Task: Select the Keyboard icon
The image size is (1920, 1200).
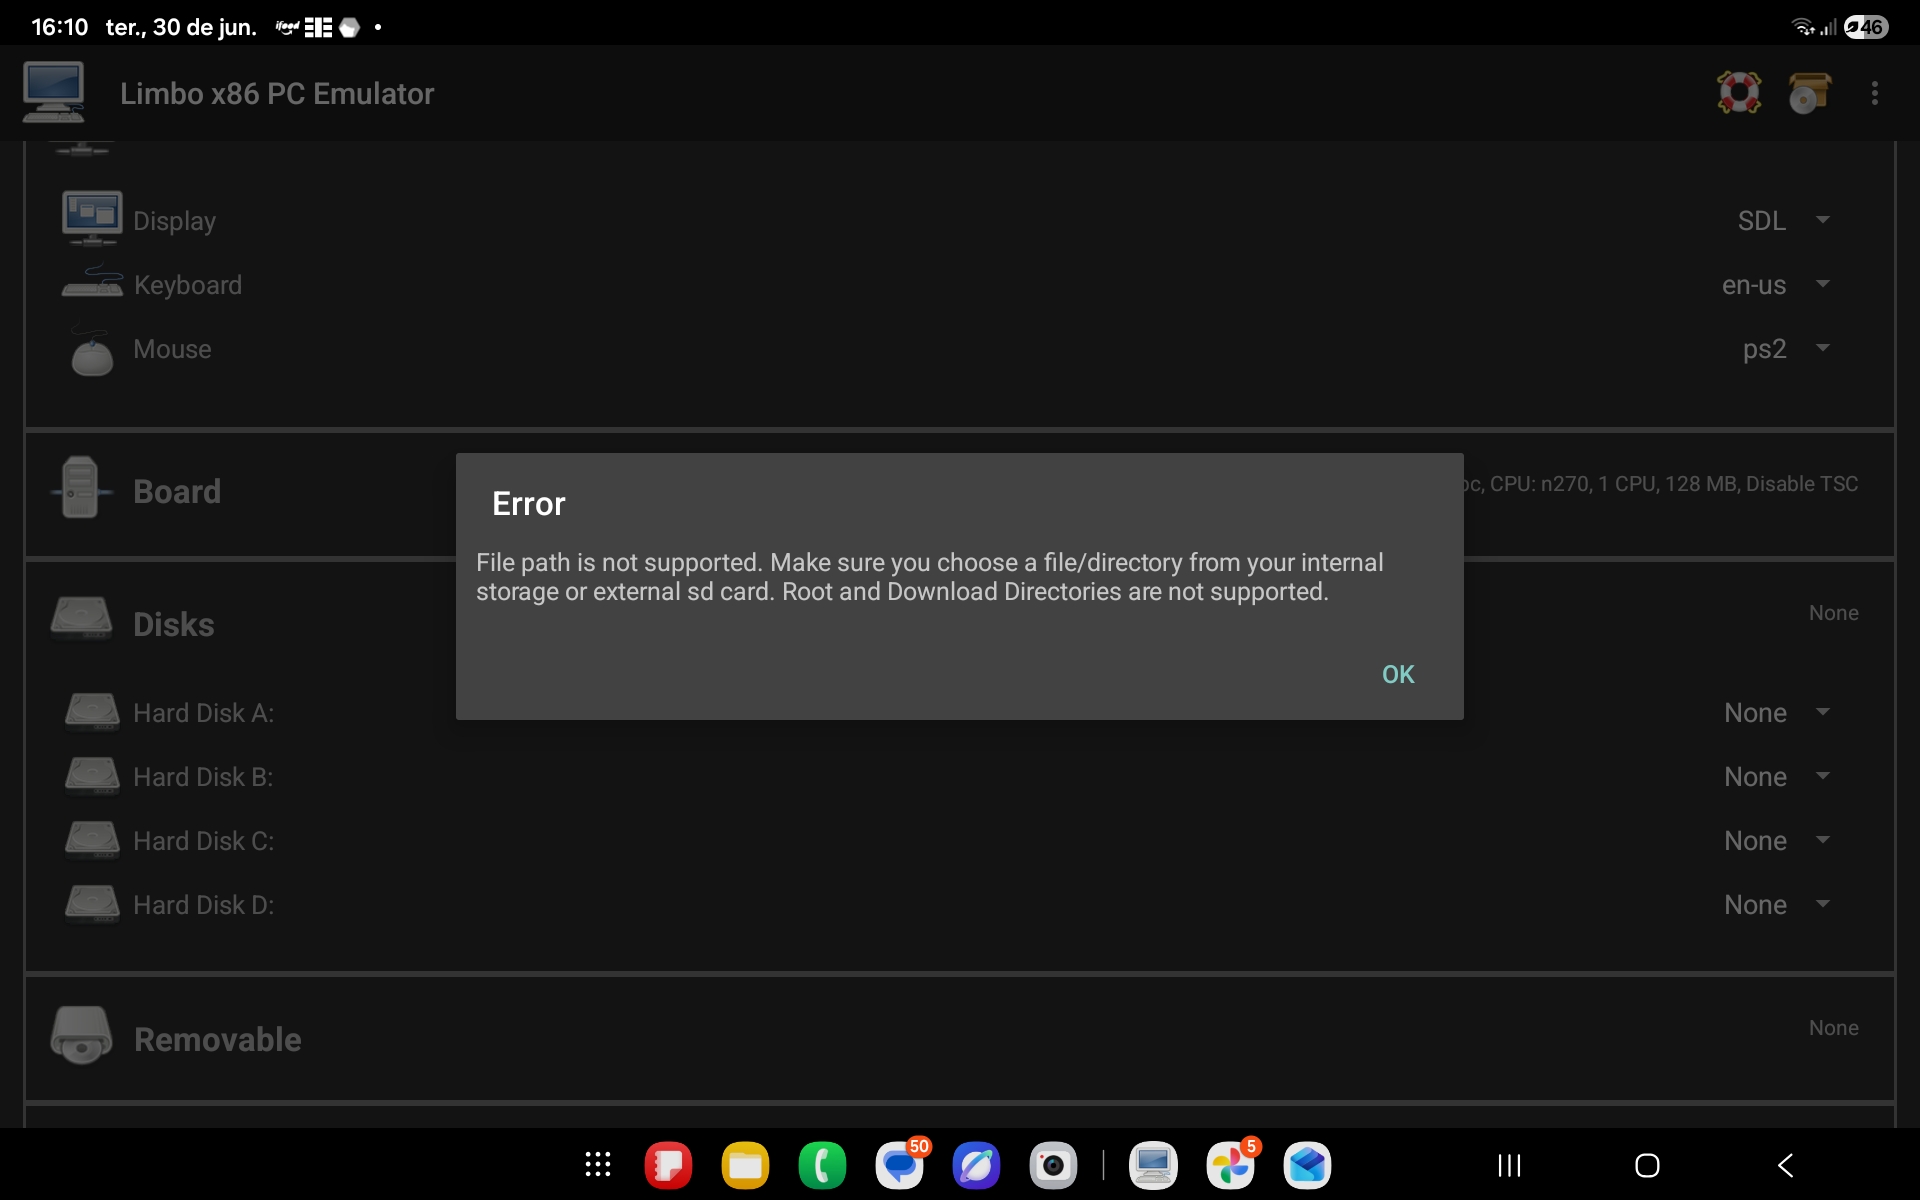Action: click(x=92, y=283)
